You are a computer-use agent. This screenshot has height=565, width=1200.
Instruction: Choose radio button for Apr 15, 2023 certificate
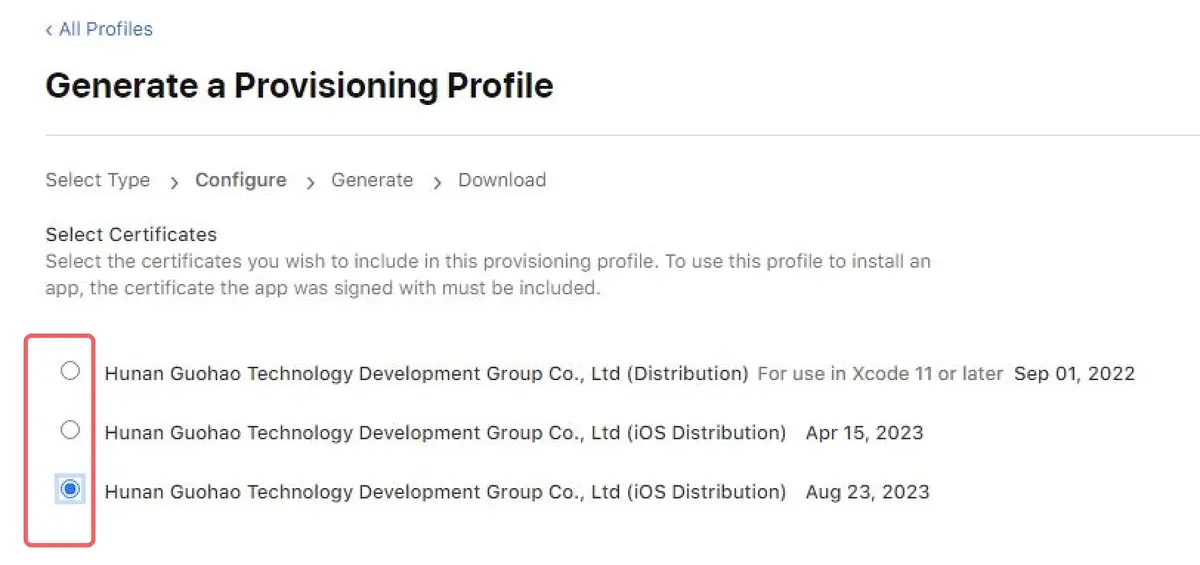coord(70,431)
